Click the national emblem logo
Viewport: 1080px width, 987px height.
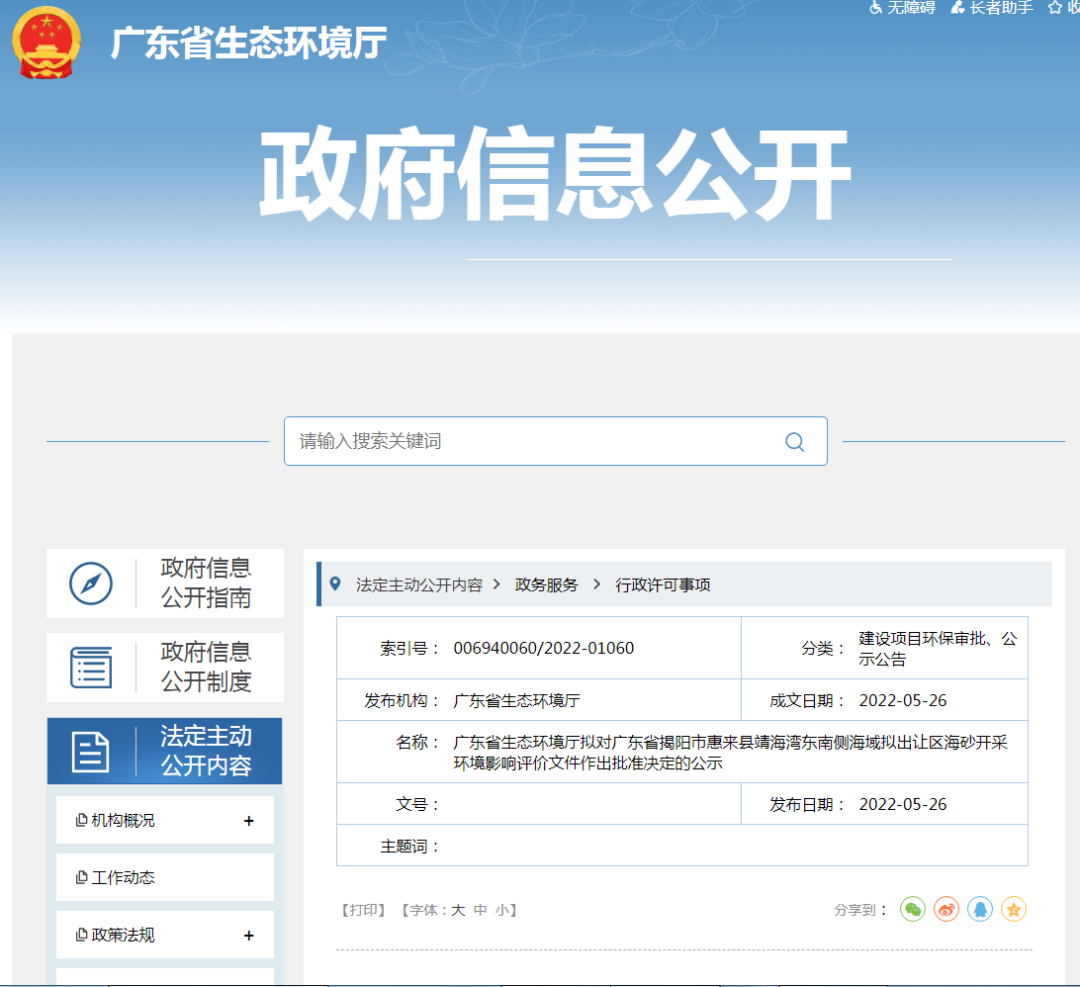click(47, 43)
